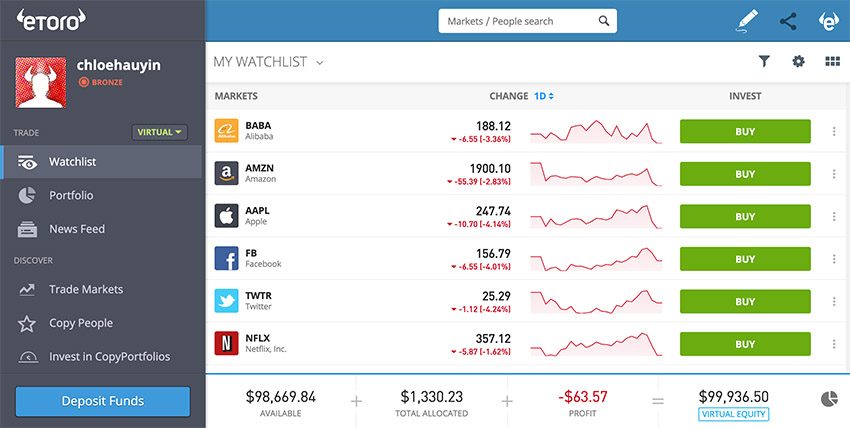Open the eToro bull icon at top right
850x428 pixels.
point(829,21)
